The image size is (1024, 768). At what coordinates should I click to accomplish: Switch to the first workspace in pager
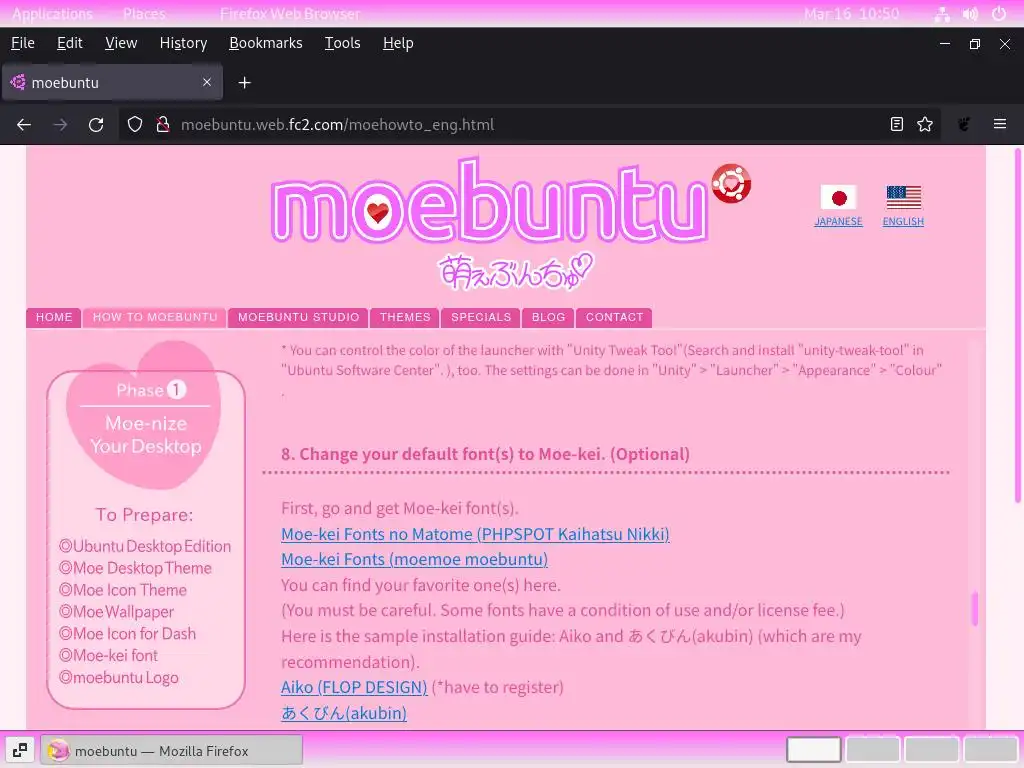[x=813, y=750]
